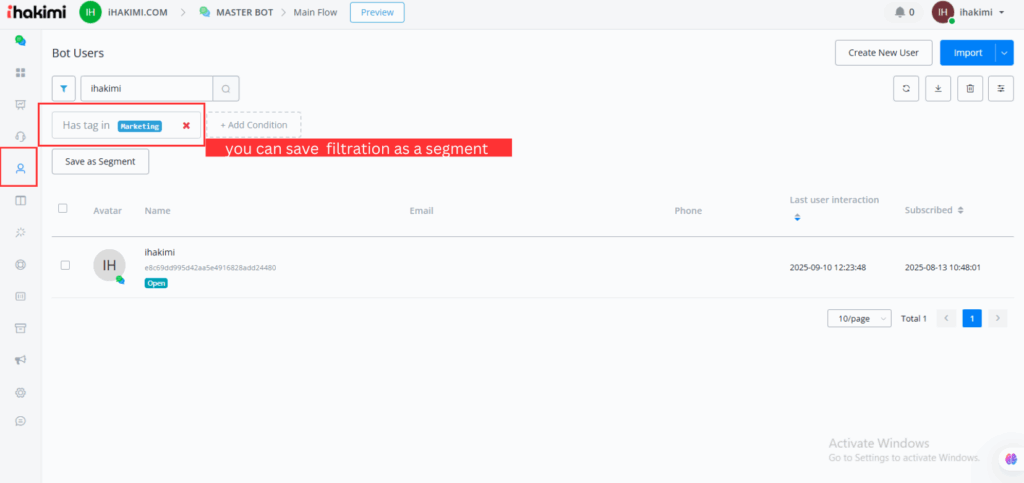This screenshot has height=483, width=1024.
Task: Click the refresh users list icon
Action: click(x=906, y=89)
